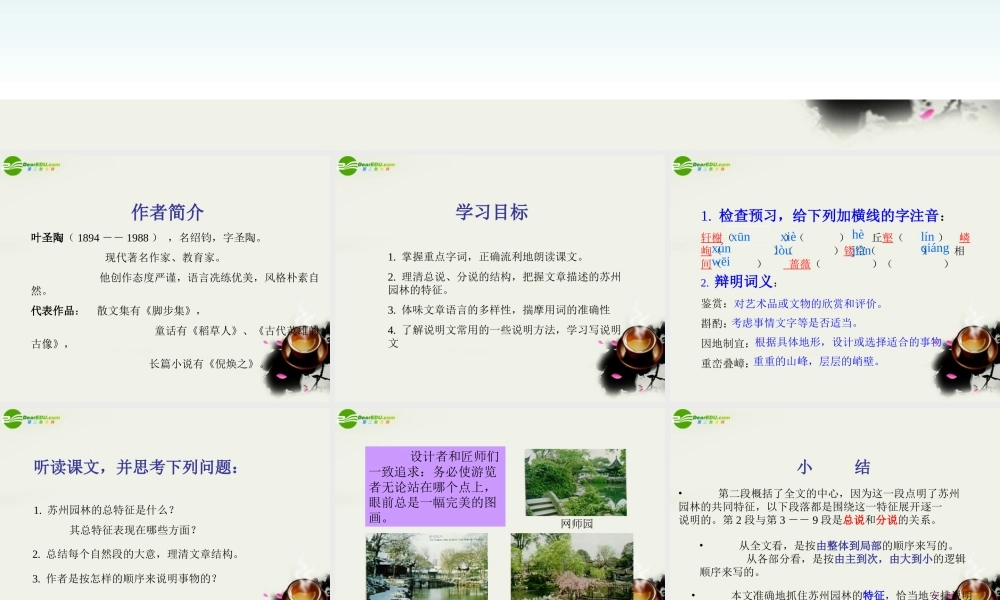Viewport: 1000px width, 600px height.
Task: Click the line 其总特征表现在哪些方面
Action: tap(133, 530)
